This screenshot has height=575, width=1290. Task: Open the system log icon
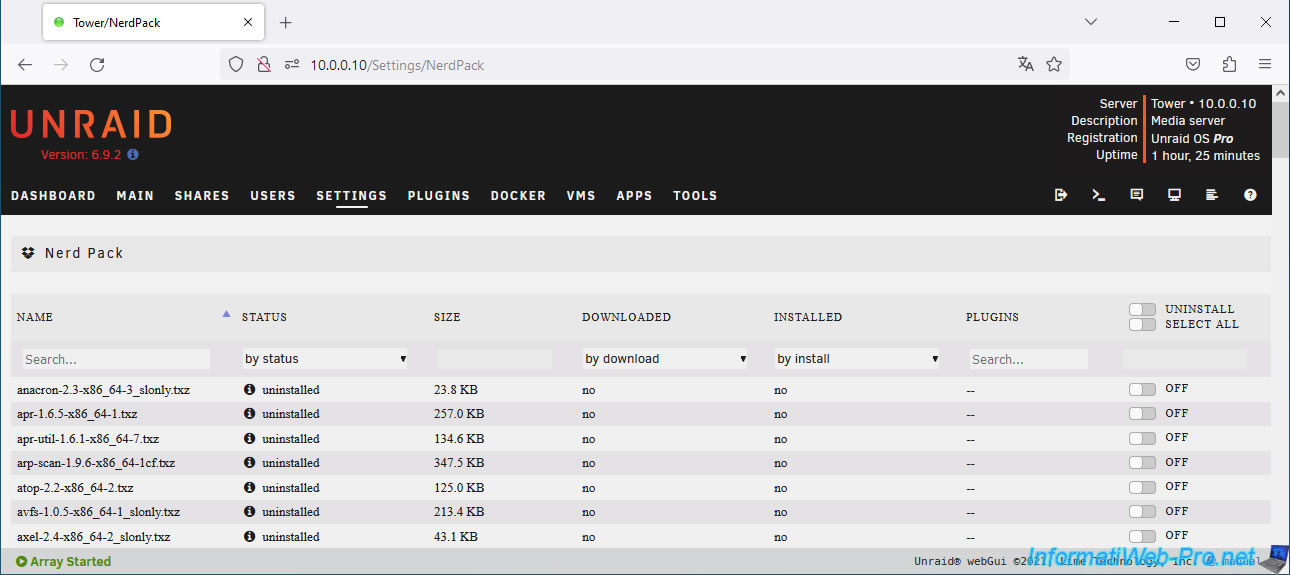tap(1212, 195)
